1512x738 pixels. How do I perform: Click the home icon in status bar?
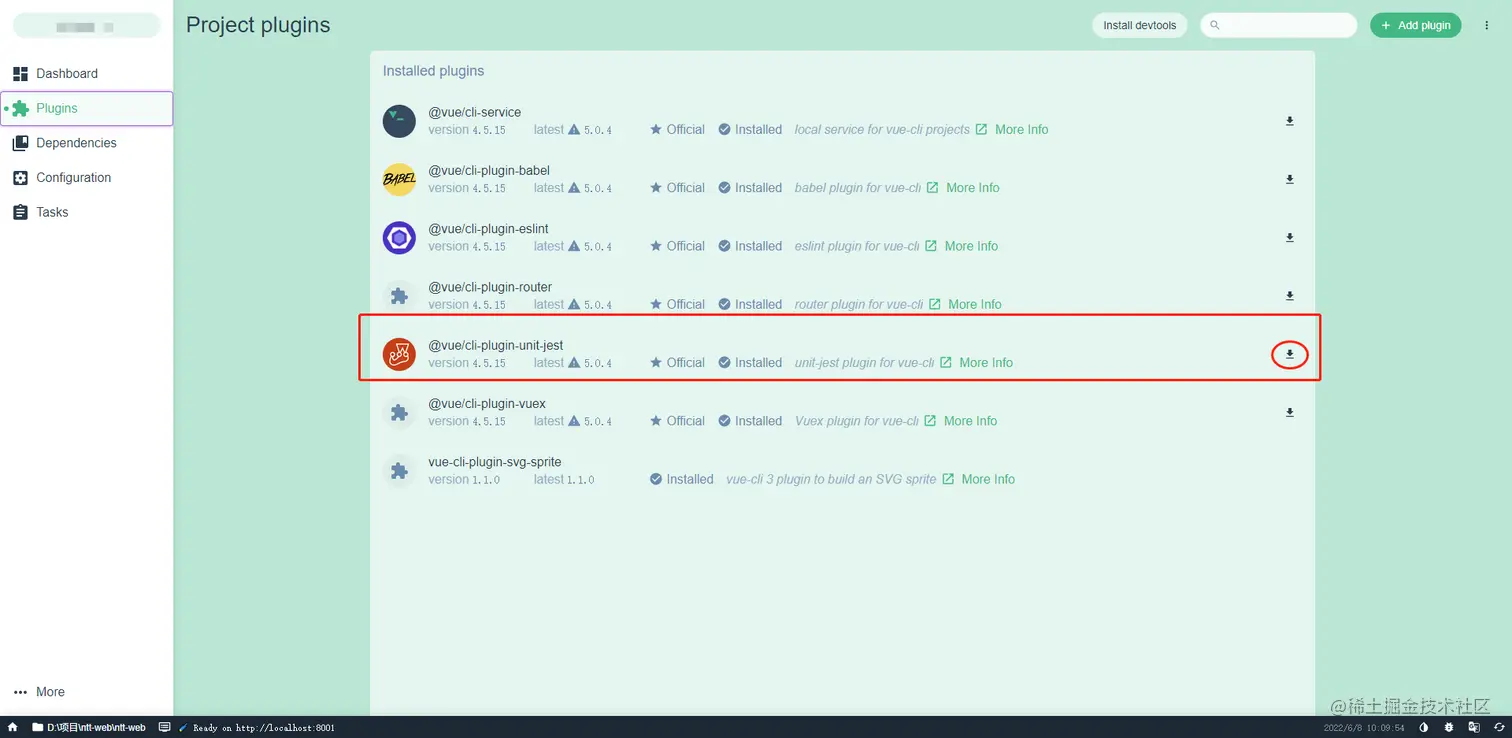point(13,727)
